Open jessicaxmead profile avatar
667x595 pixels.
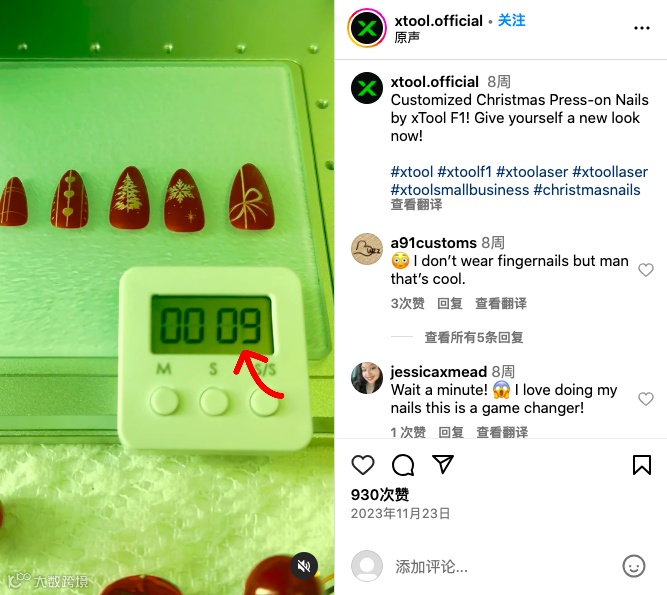pyautogui.click(x=367, y=378)
